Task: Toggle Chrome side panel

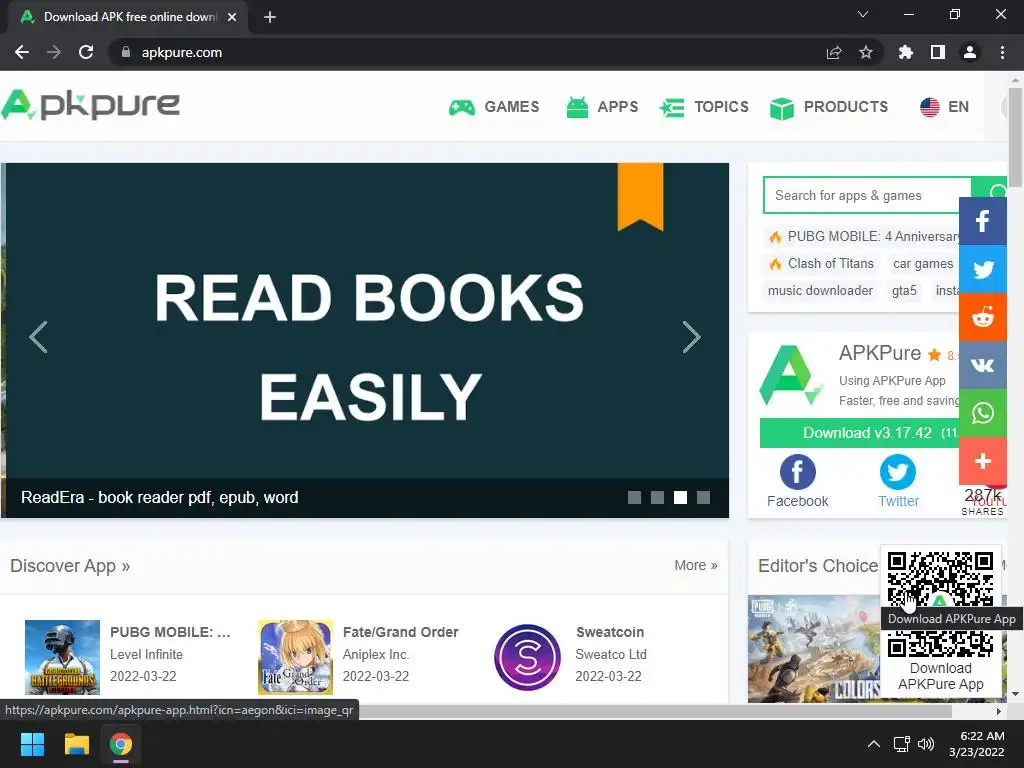Action: (x=938, y=52)
